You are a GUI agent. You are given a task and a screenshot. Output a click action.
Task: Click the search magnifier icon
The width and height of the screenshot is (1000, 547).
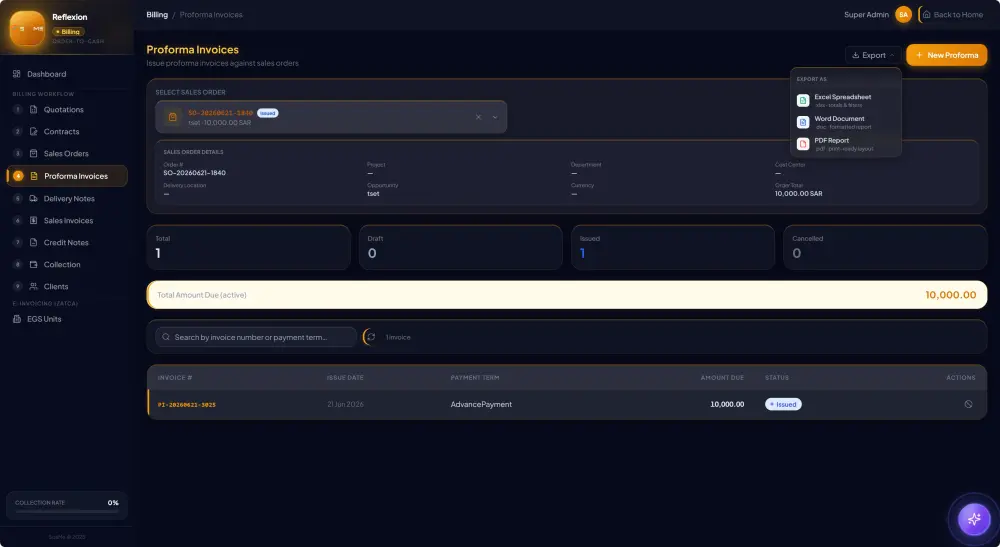tap(166, 337)
